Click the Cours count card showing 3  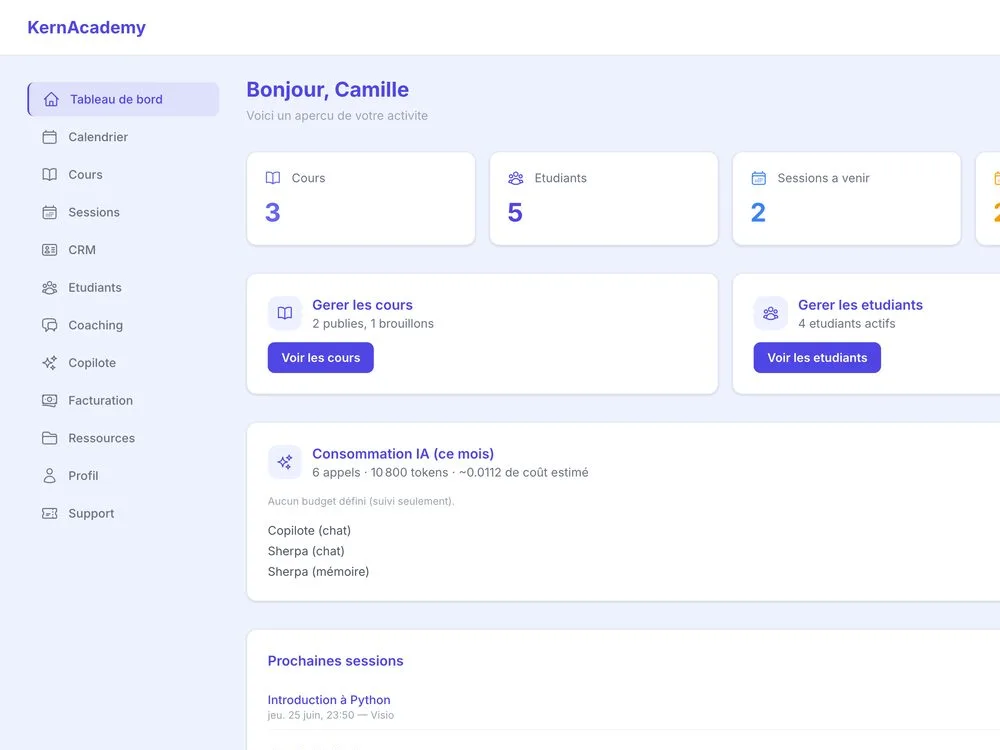coord(361,198)
